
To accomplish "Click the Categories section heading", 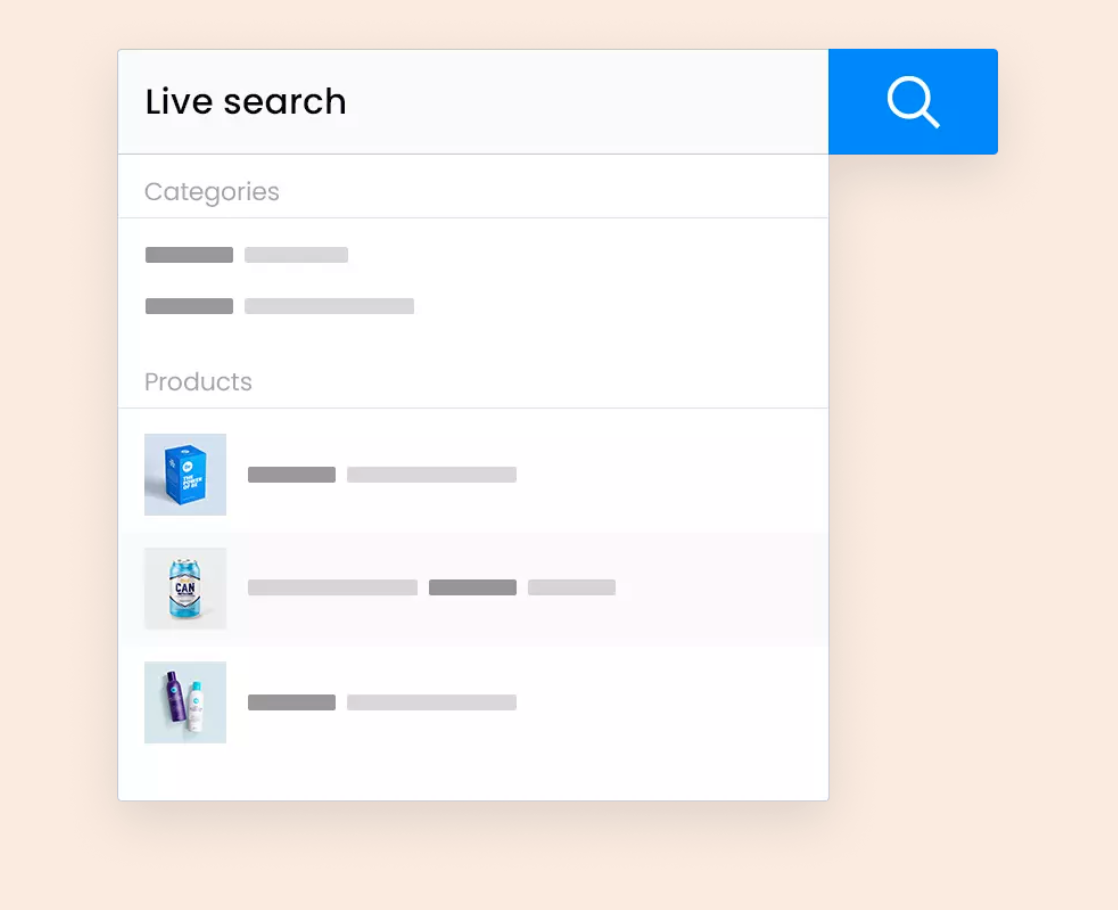I will 212,192.
